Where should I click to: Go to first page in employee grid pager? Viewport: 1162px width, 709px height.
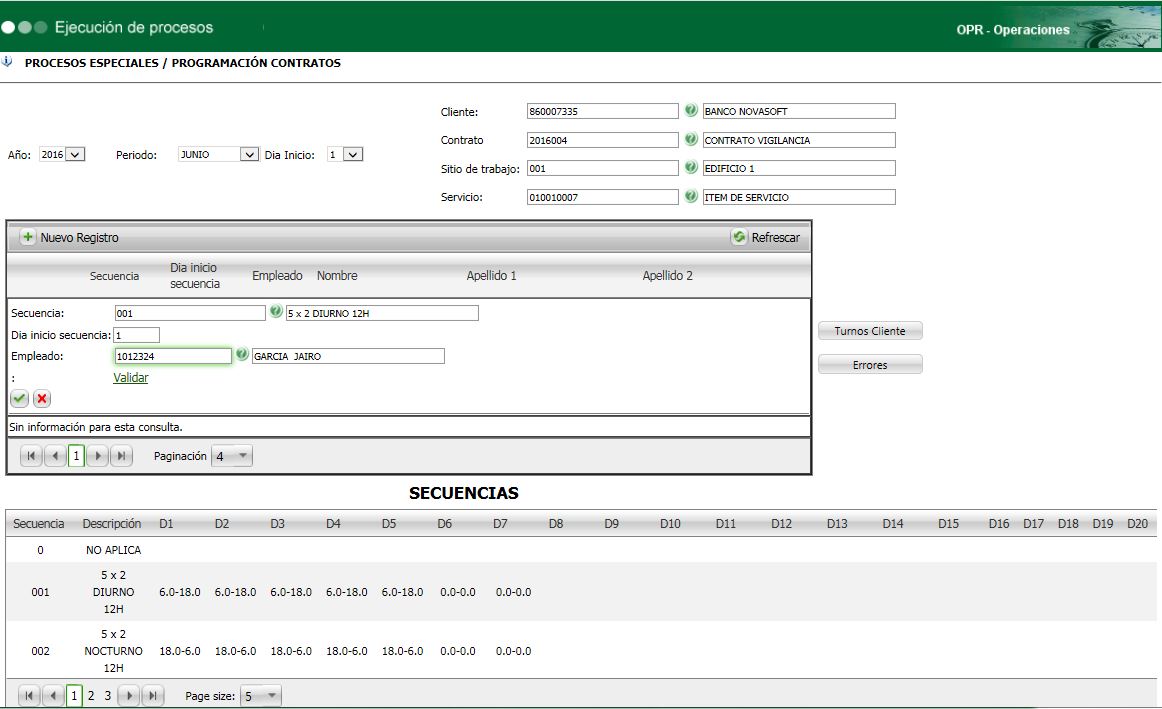tap(31, 456)
